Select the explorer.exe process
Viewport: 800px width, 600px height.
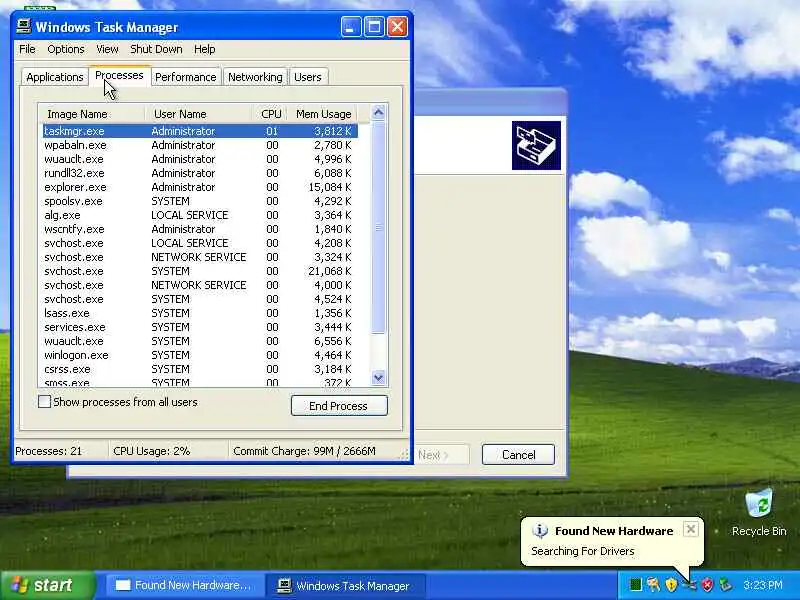(x=200, y=187)
